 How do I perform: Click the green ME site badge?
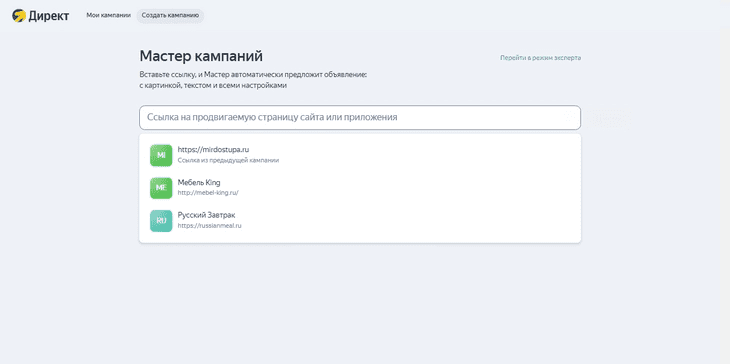click(161, 188)
